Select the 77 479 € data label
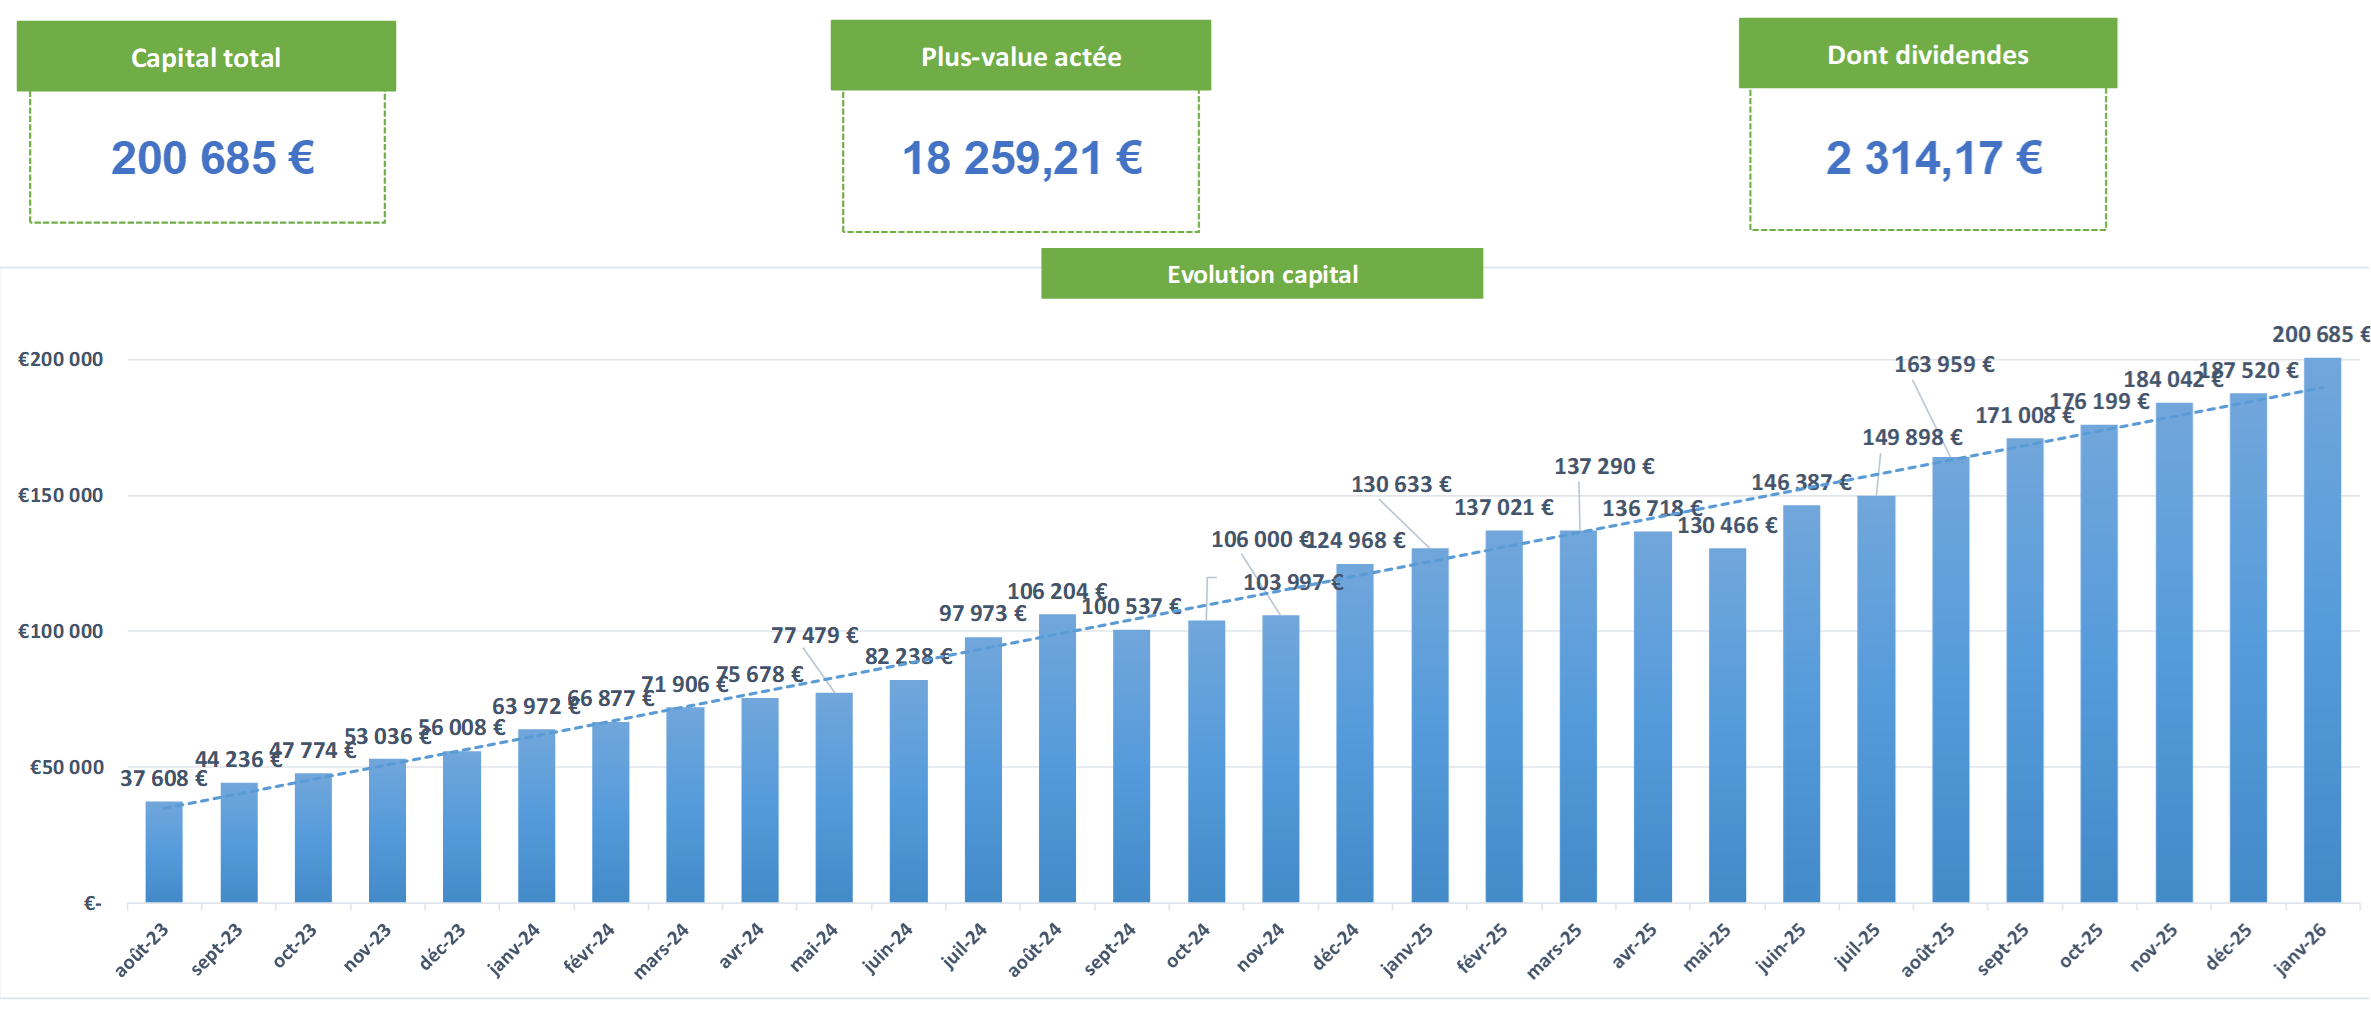This screenshot has height=1027, width=2371. click(x=814, y=636)
